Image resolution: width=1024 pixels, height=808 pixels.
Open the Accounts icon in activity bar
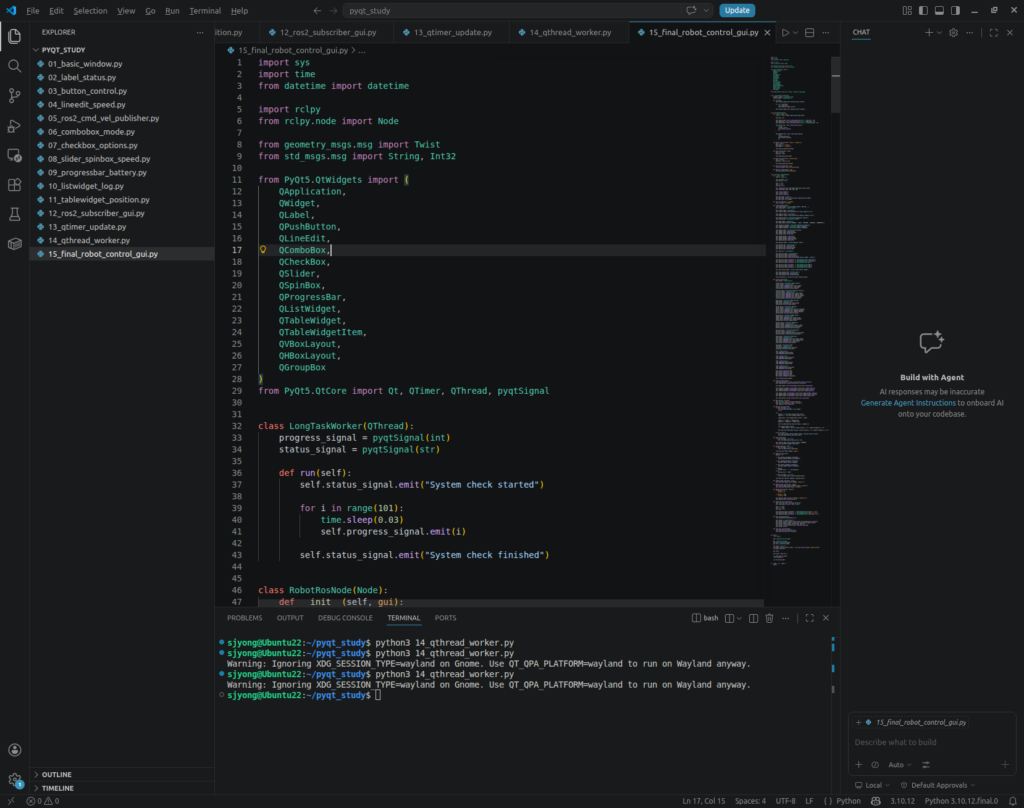14,750
